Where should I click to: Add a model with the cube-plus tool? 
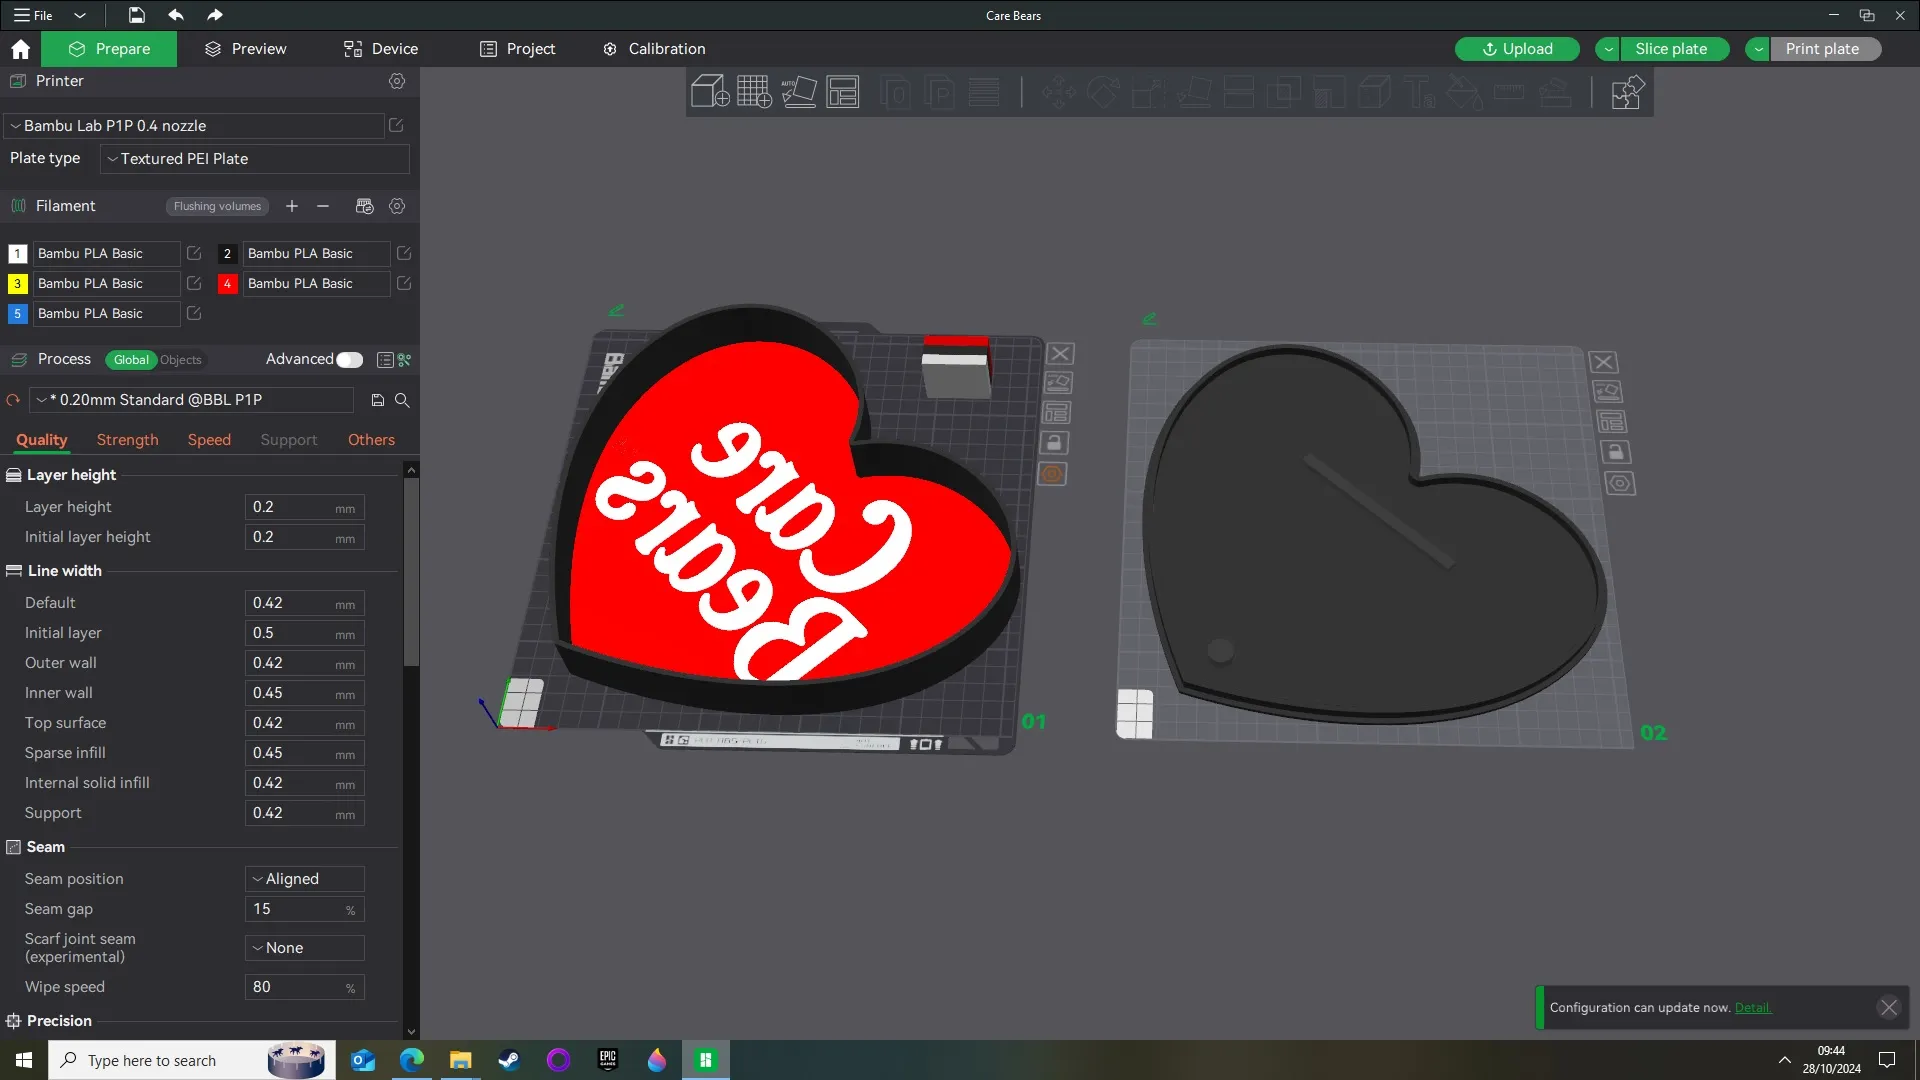click(710, 92)
